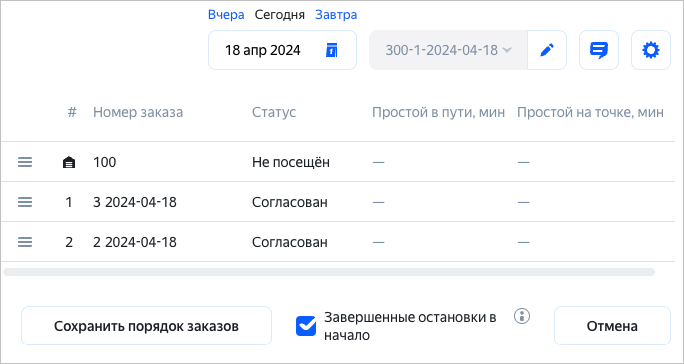Screen dimensions: 684x364
Task: Open the 18 апр 2024 date picker
Action: point(282,50)
